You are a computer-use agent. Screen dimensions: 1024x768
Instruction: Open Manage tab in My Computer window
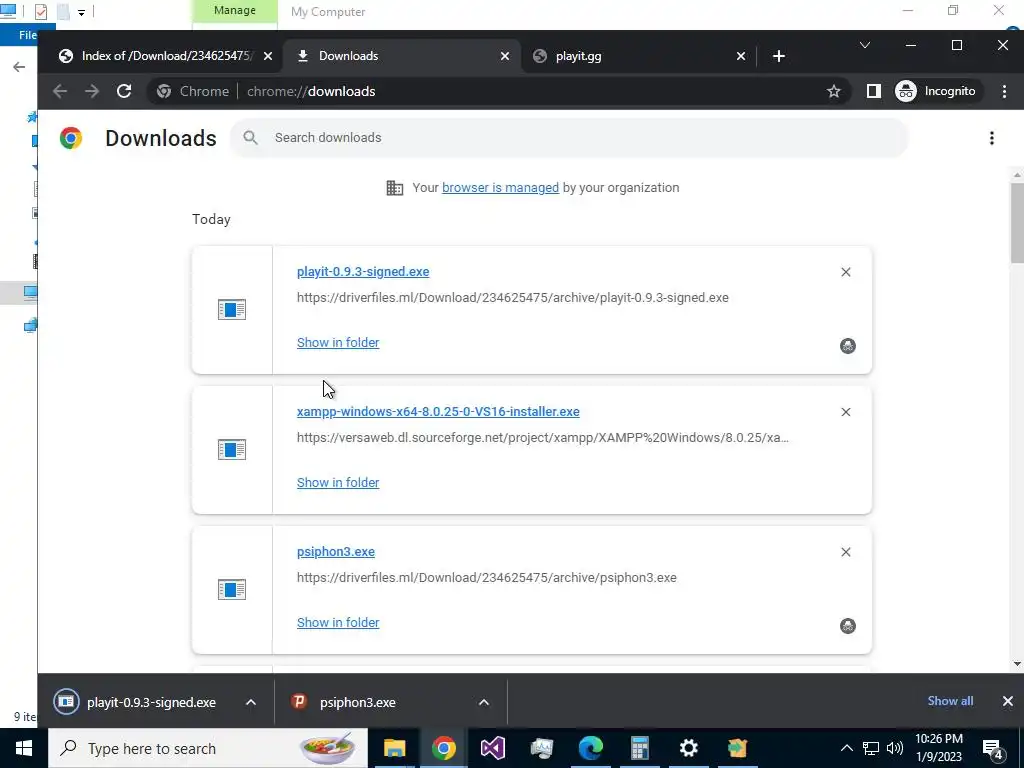click(x=234, y=11)
